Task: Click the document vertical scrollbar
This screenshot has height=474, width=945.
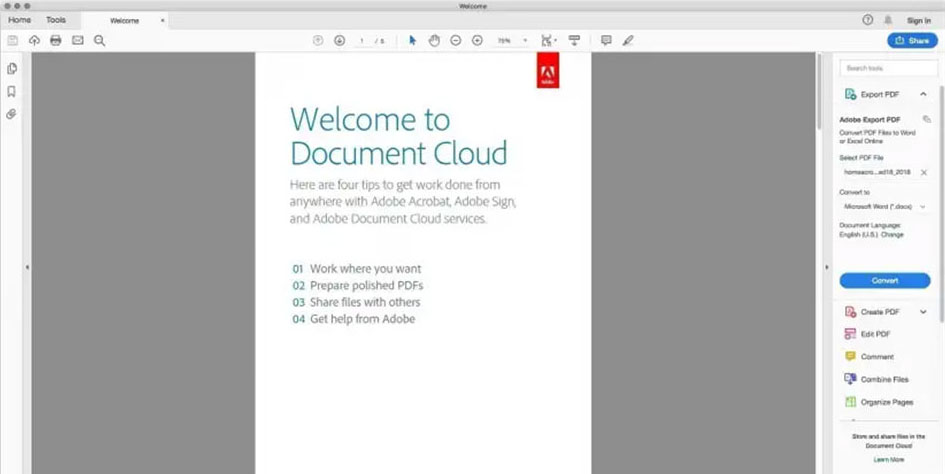Action: tap(819, 90)
